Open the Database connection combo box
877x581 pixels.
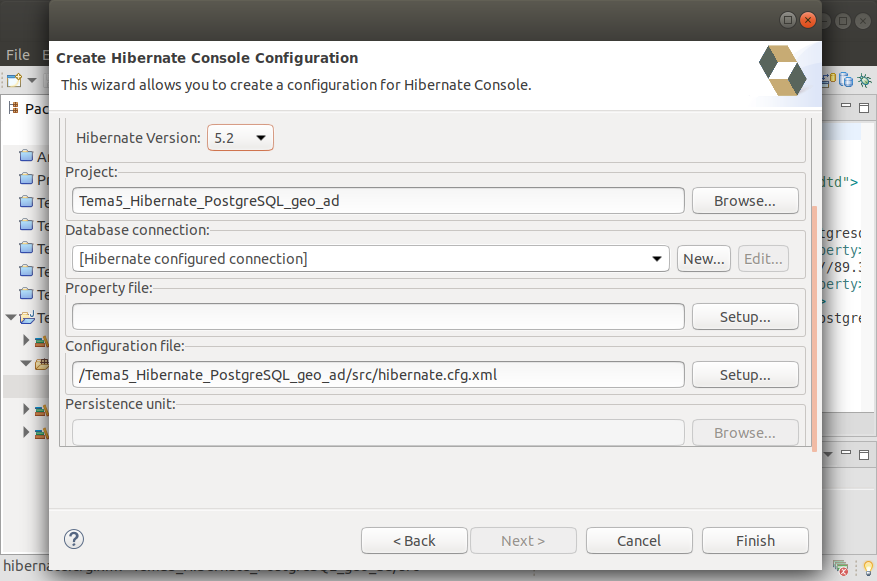371,259
